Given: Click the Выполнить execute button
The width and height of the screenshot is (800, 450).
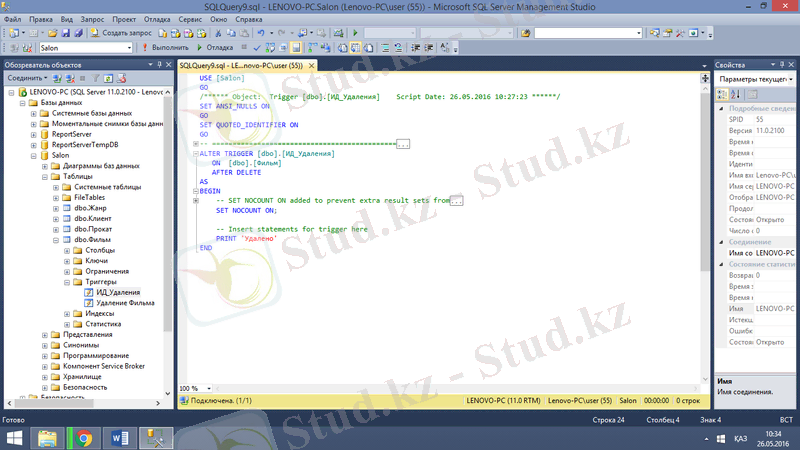Looking at the screenshot, I should click(x=165, y=48).
